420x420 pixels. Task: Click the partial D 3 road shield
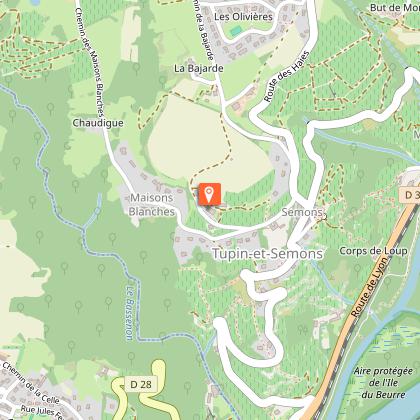pos(409,195)
